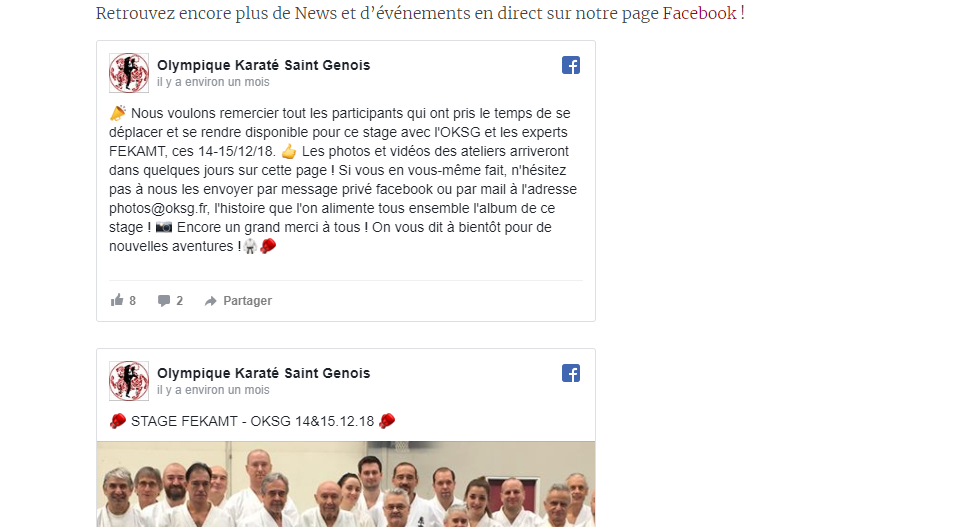
Task: Click the club logo avatar on second post
Action: pyautogui.click(x=129, y=381)
